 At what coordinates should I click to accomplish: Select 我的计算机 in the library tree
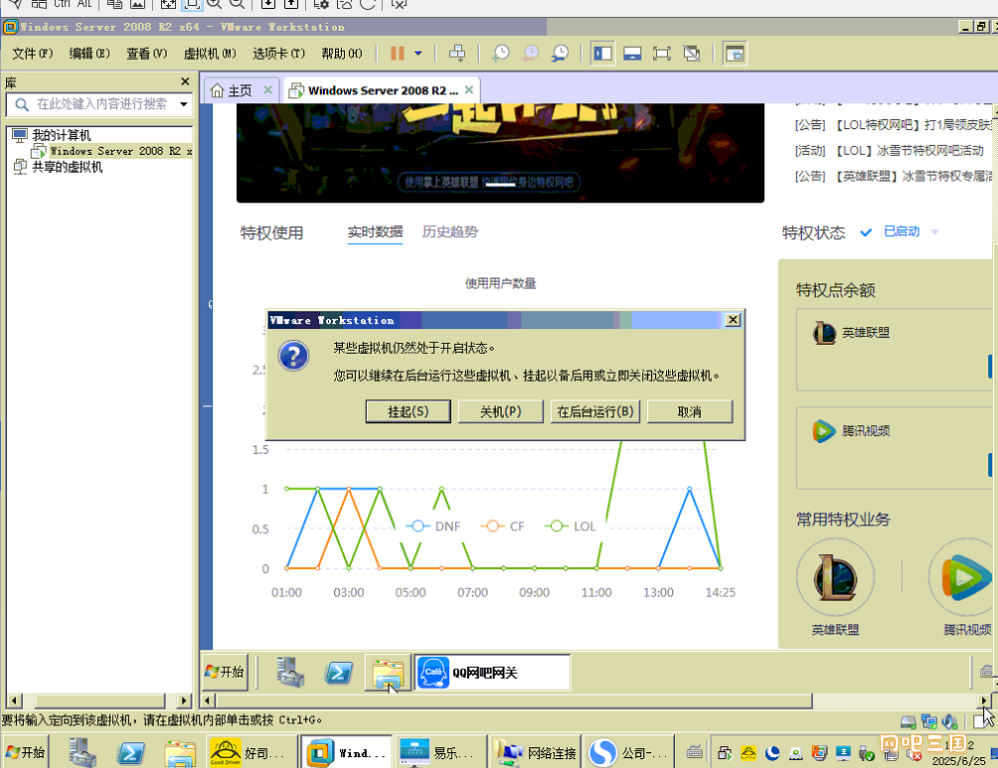tap(61, 135)
